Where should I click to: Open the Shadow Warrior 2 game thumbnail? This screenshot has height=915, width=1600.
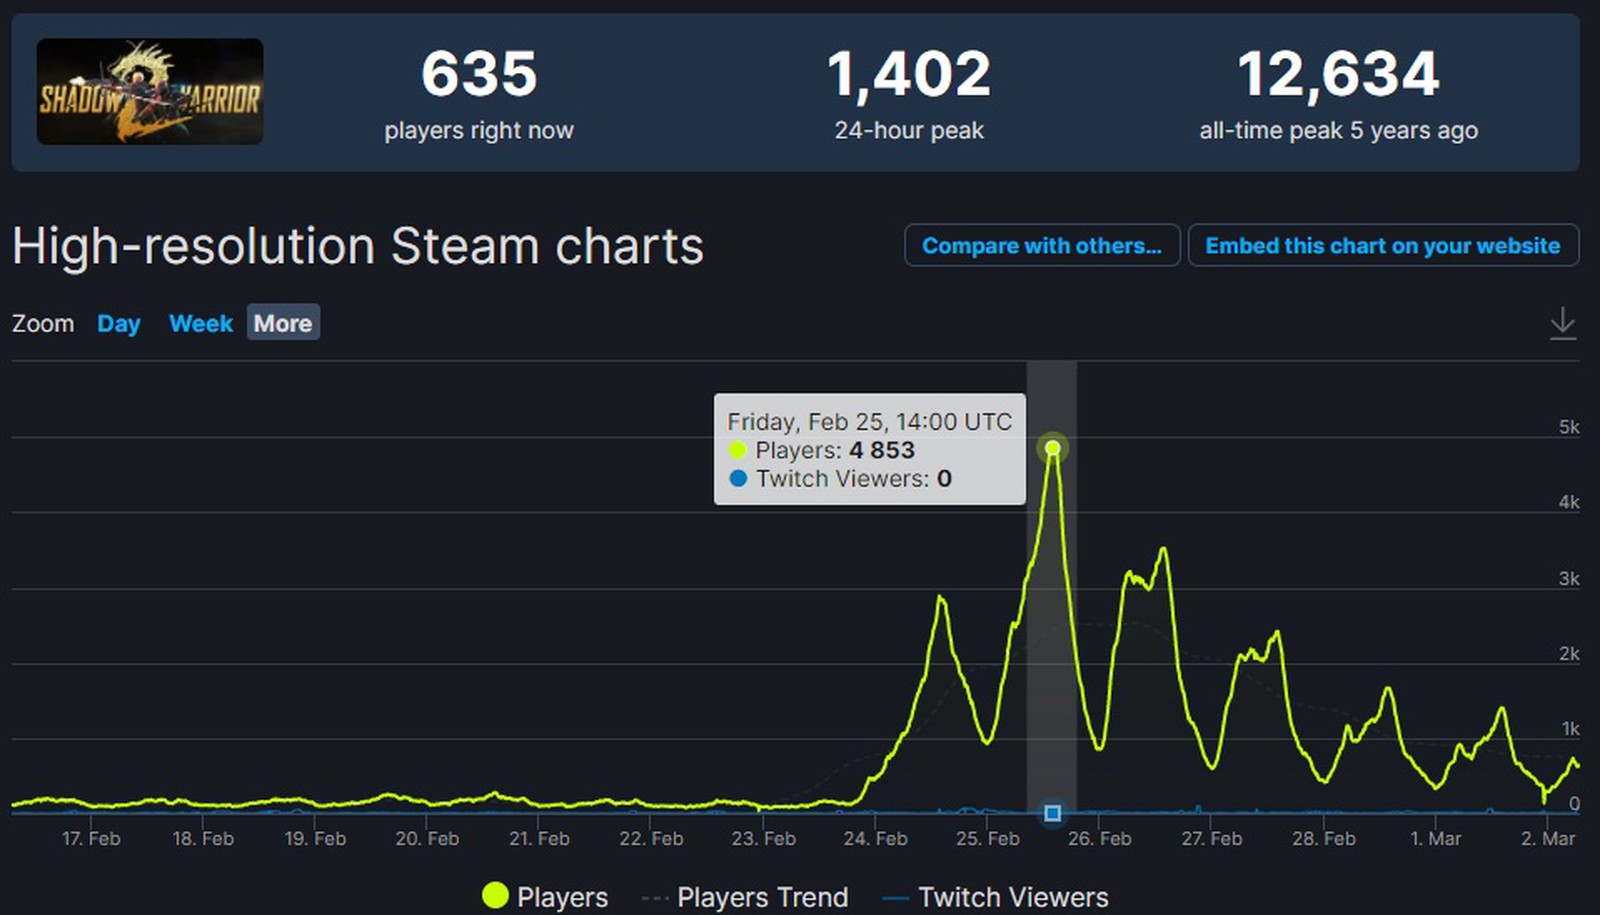(x=150, y=92)
